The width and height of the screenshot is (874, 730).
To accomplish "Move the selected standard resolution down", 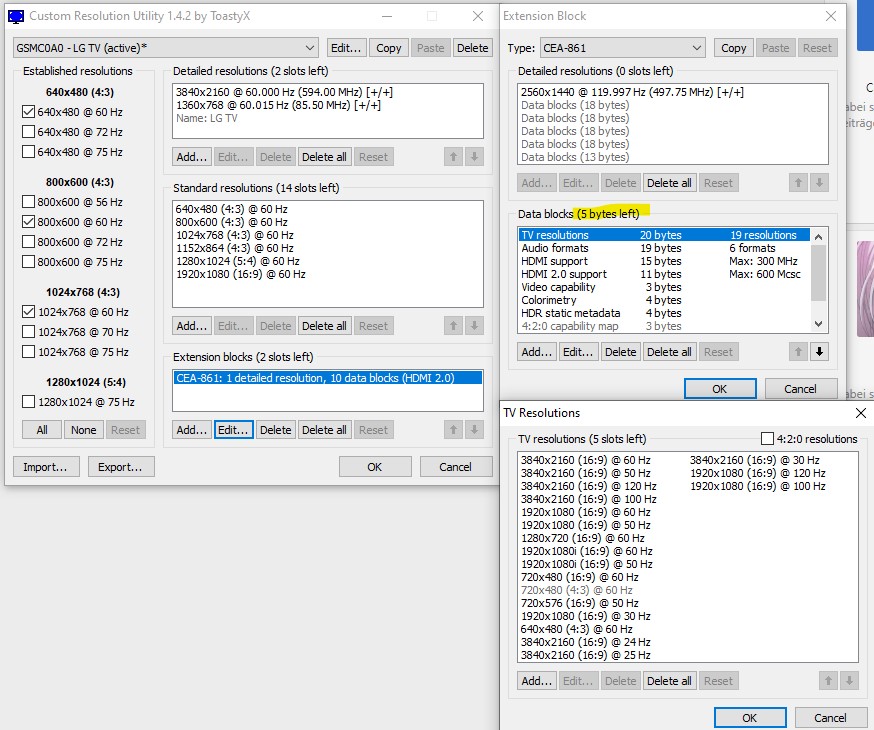I will 472,325.
